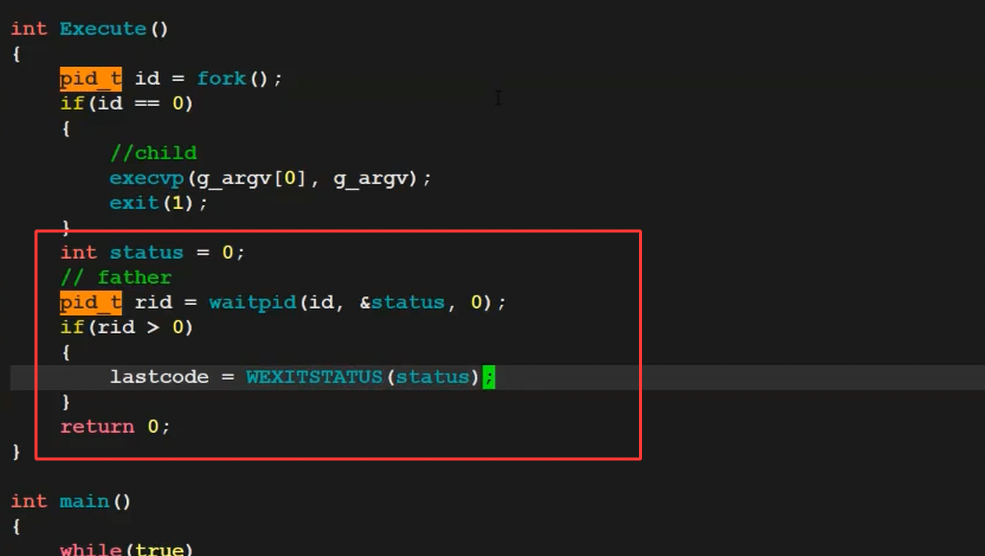985x556 pixels.
Task: Place cursor at WEXITSTATUS macro
Action: pos(314,377)
